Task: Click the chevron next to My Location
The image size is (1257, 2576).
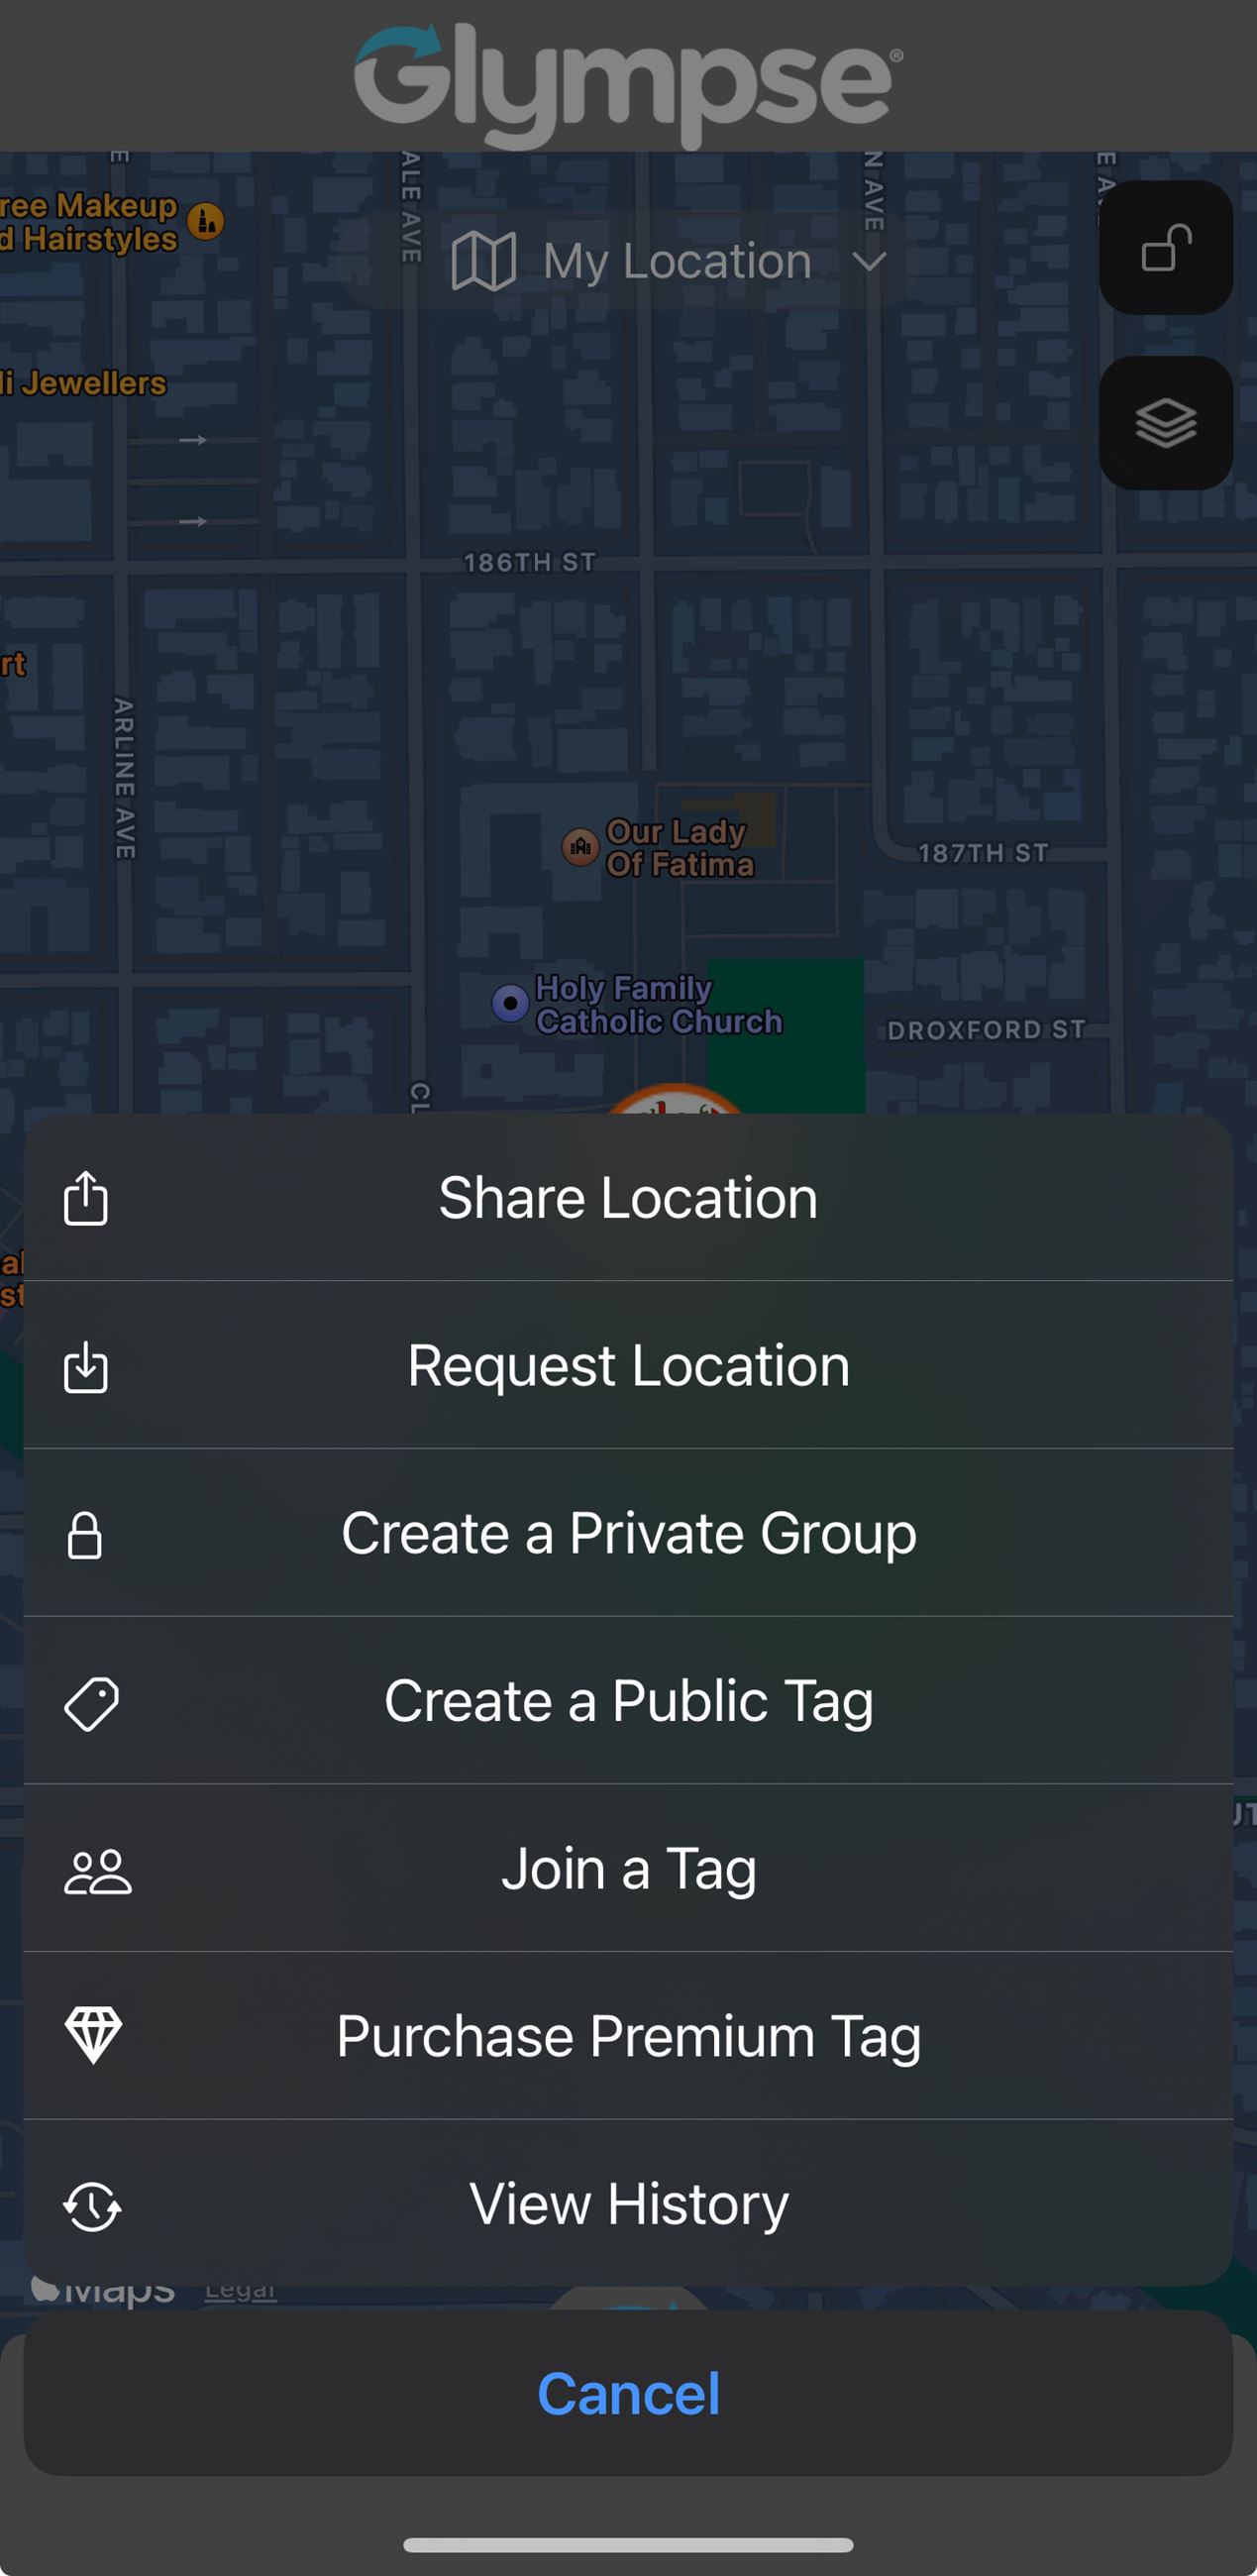Action: [869, 262]
